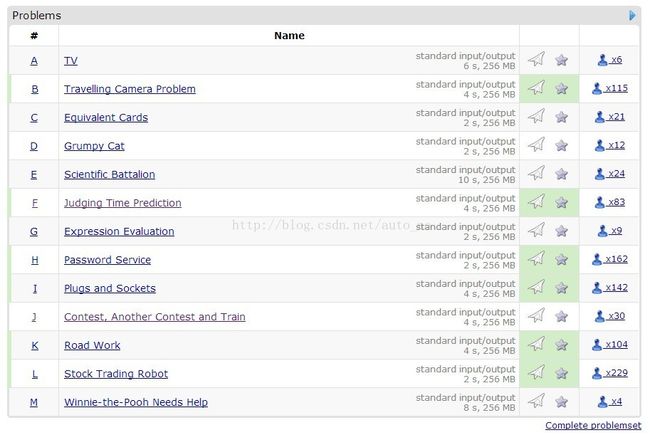This screenshot has width=650, height=435.
Task: Open Winnie-the-Pooh Needs Help problem
Action: pos(136,403)
